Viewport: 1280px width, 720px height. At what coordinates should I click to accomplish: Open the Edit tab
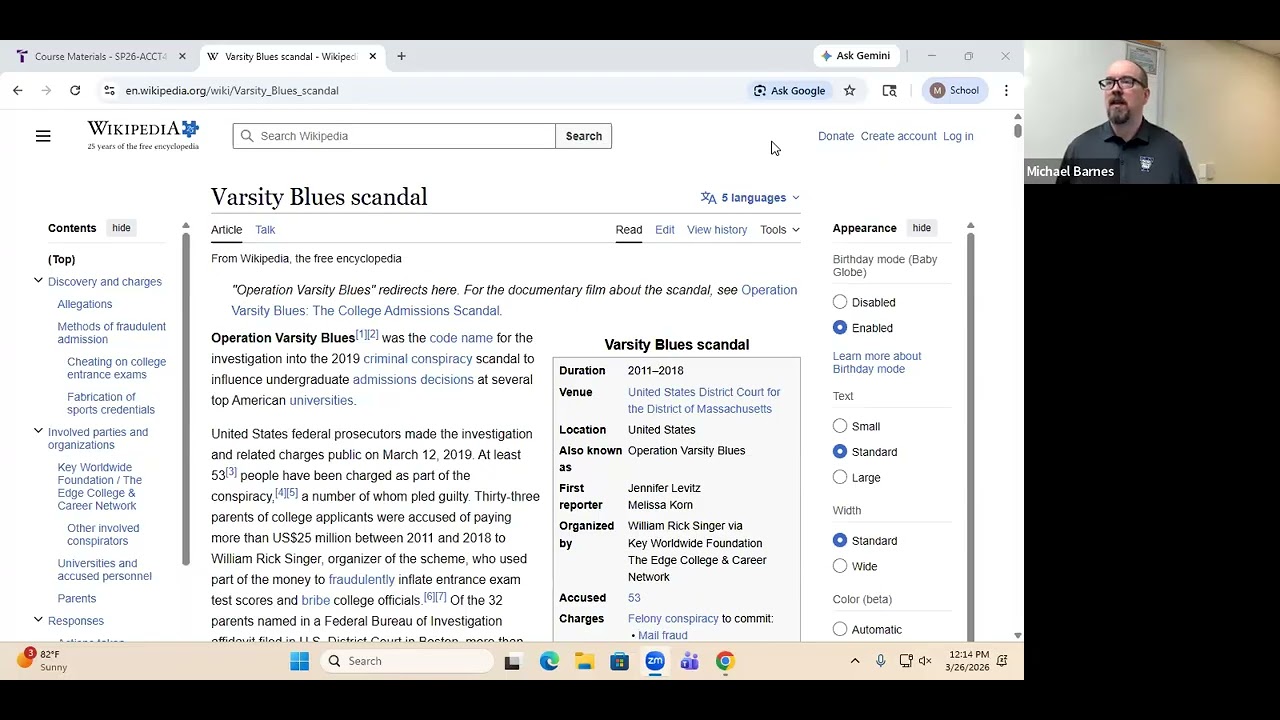tap(665, 230)
